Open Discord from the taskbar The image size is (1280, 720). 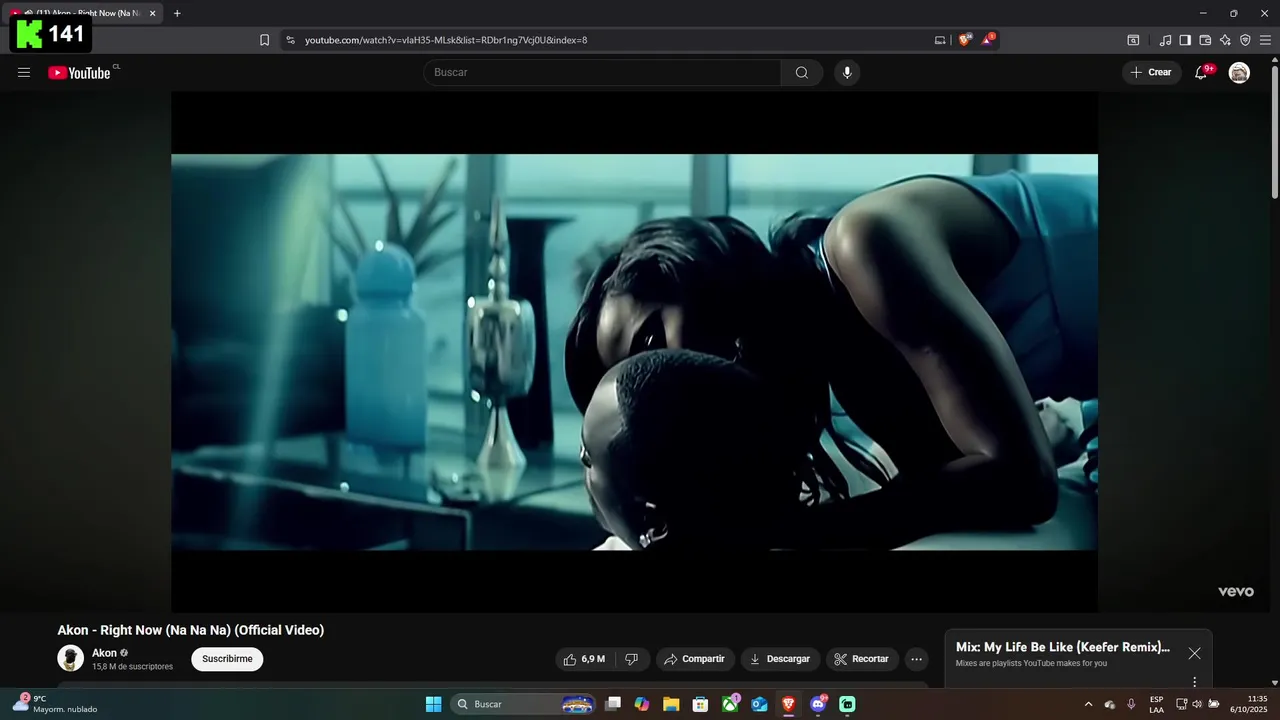(818, 704)
